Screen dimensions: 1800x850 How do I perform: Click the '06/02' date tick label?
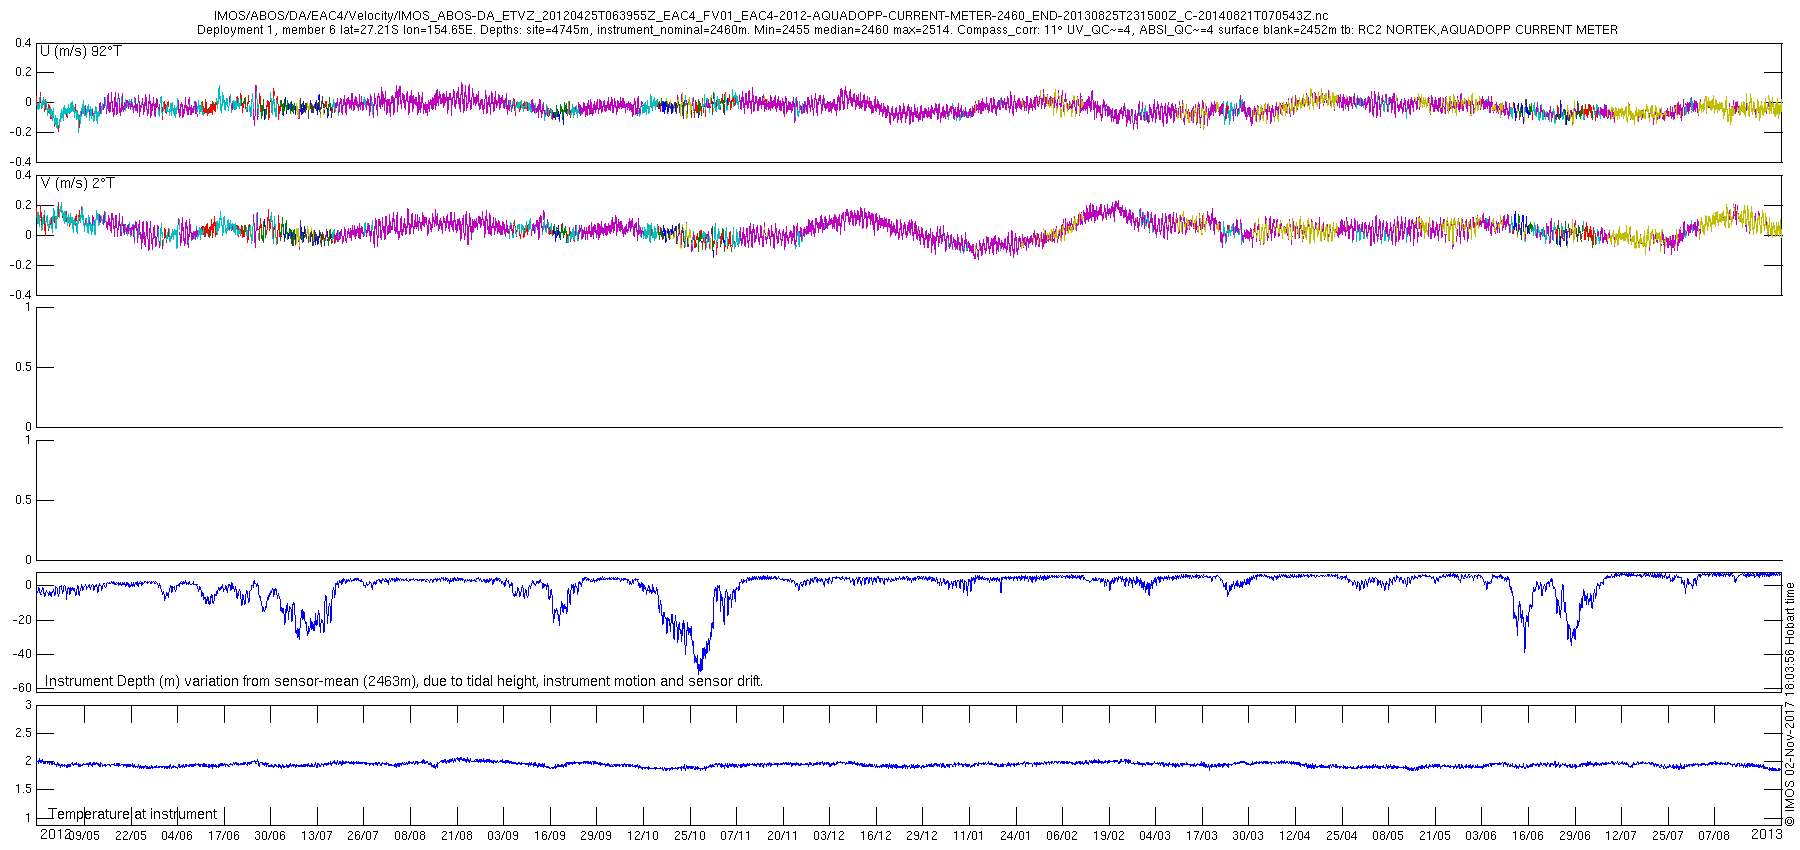(x=1062, y=836)
